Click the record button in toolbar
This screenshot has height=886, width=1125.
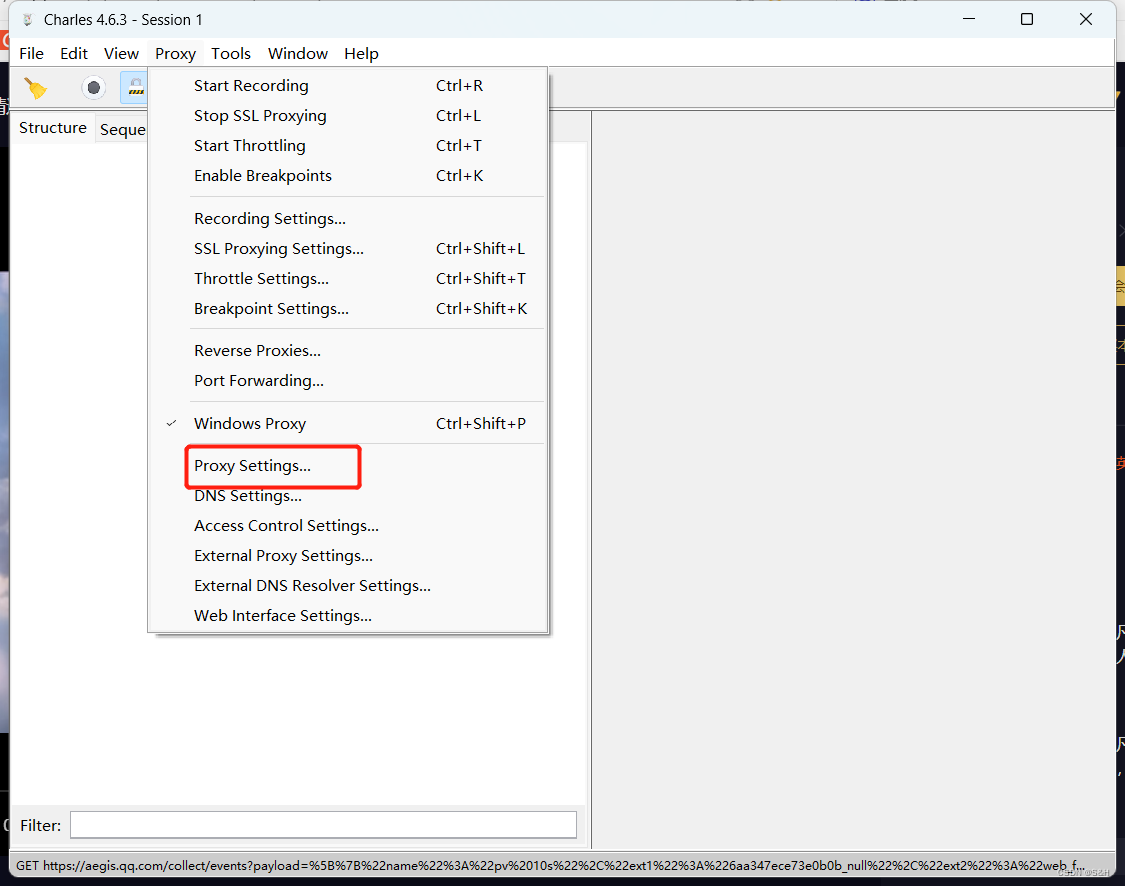tap(93, 88)
